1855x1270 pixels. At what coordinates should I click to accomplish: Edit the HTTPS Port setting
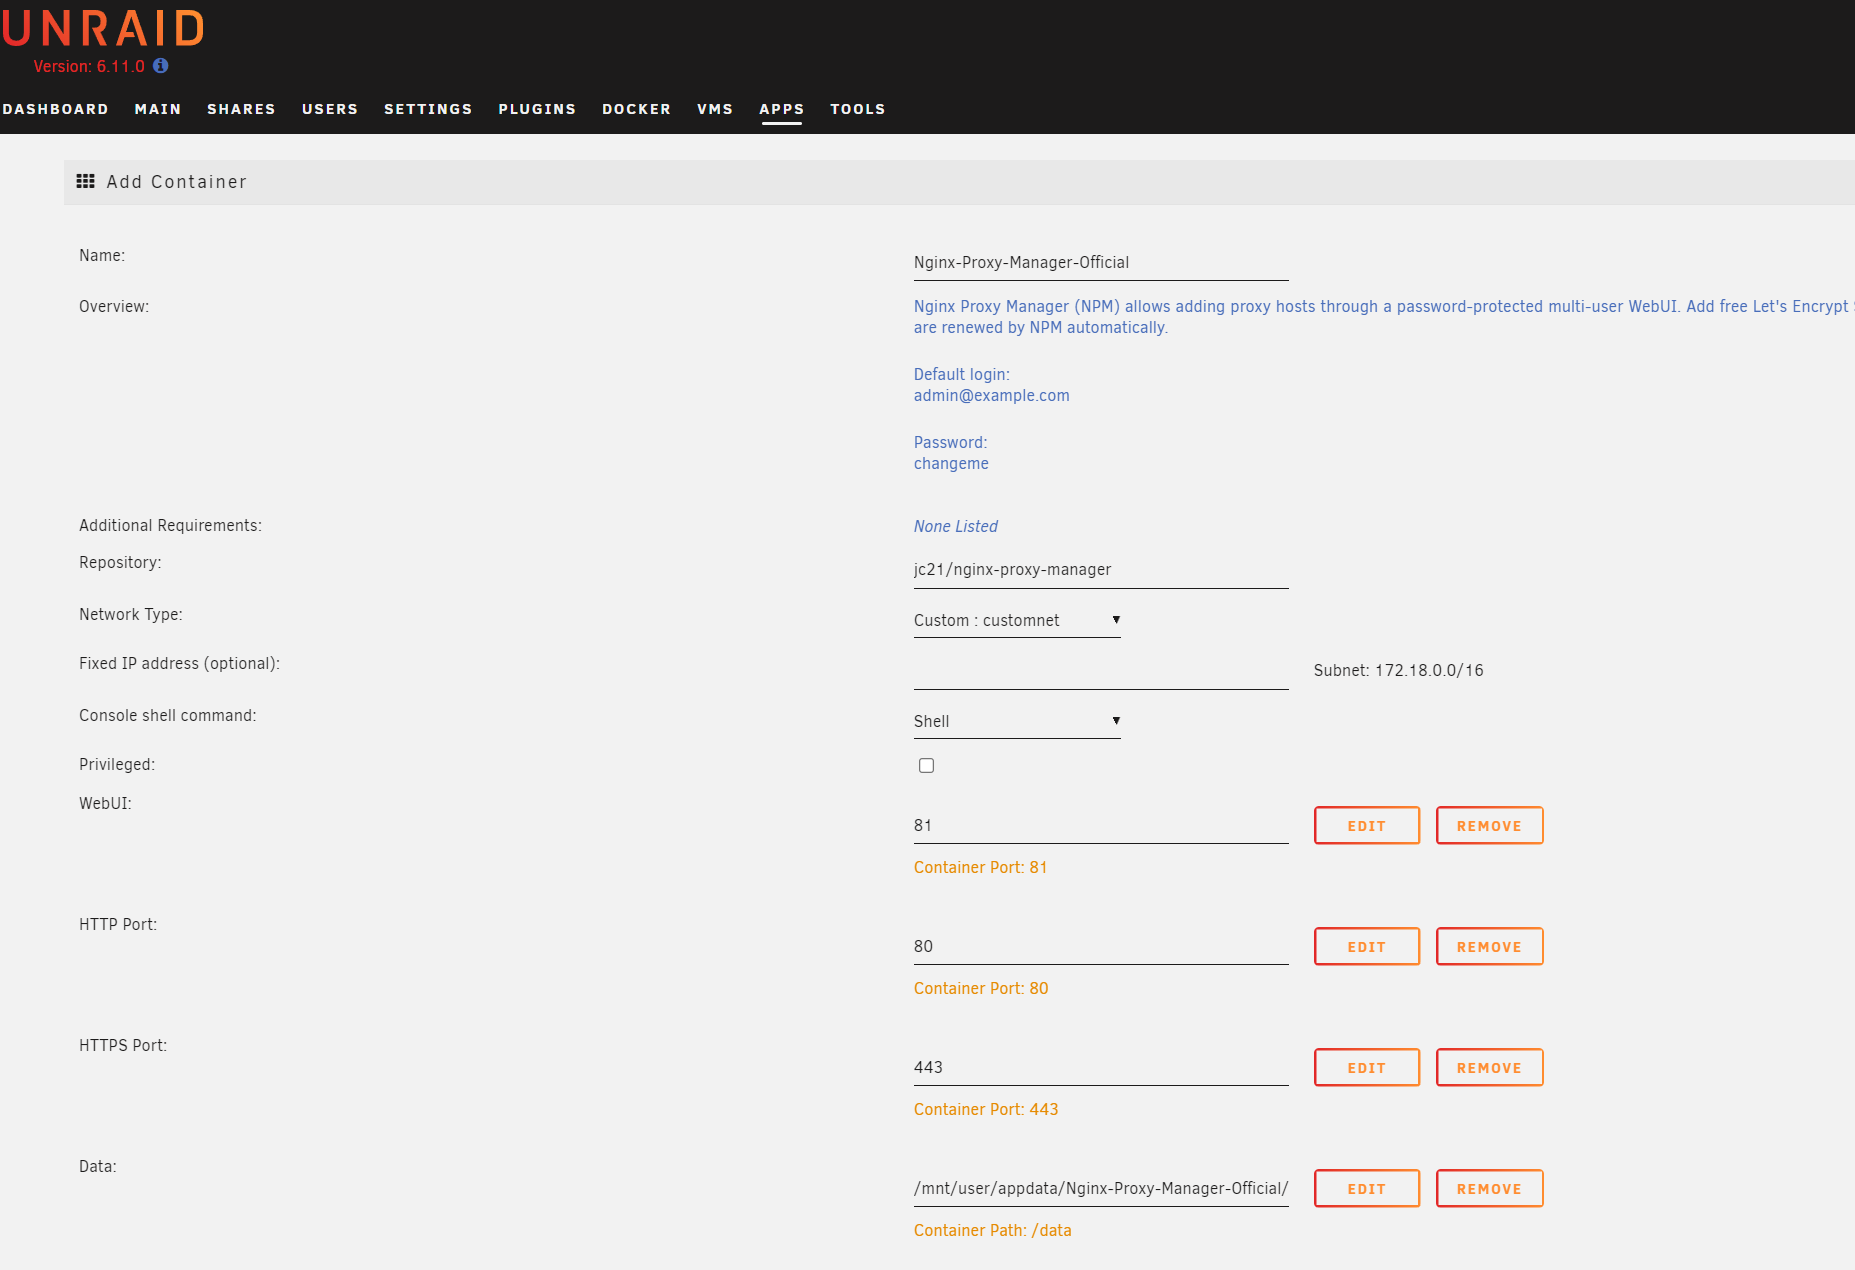click(x=1367, y=1068)
